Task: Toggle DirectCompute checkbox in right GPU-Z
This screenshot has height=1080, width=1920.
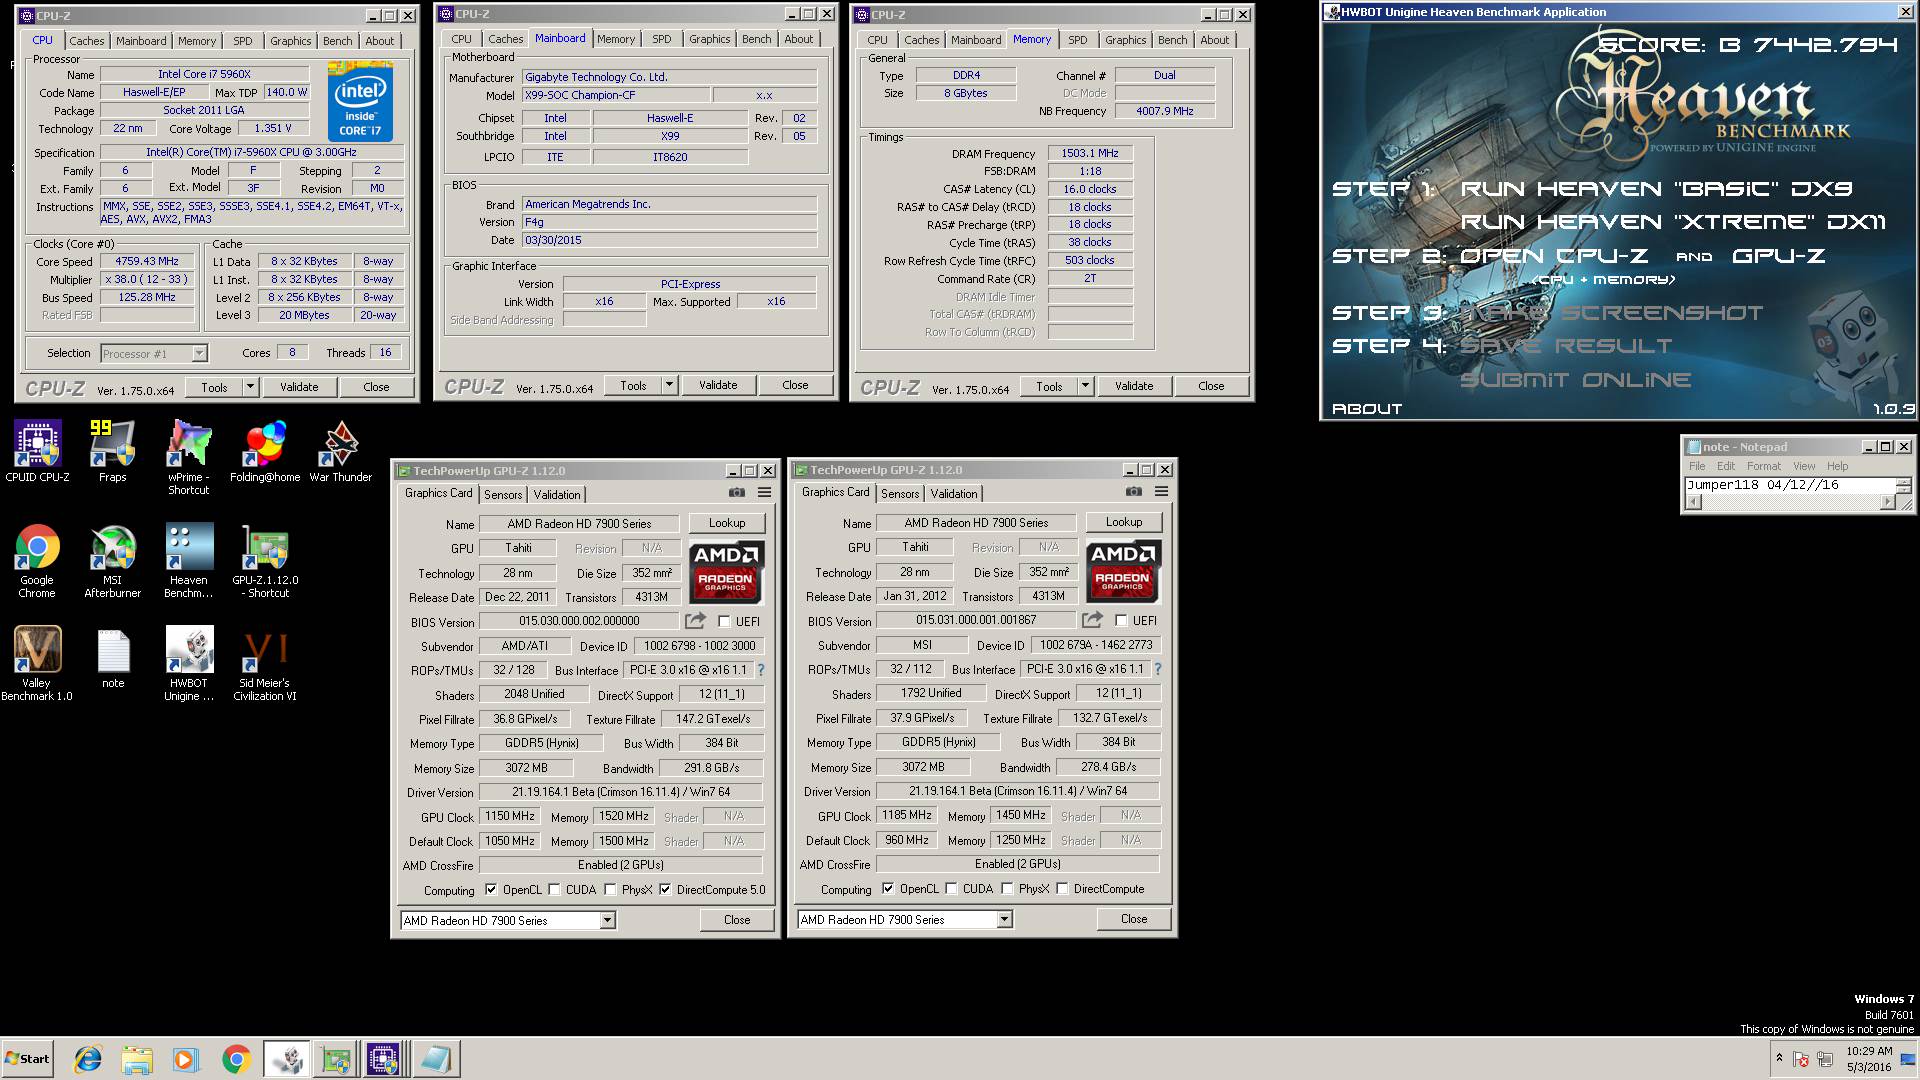Action: click(1062, 889)
